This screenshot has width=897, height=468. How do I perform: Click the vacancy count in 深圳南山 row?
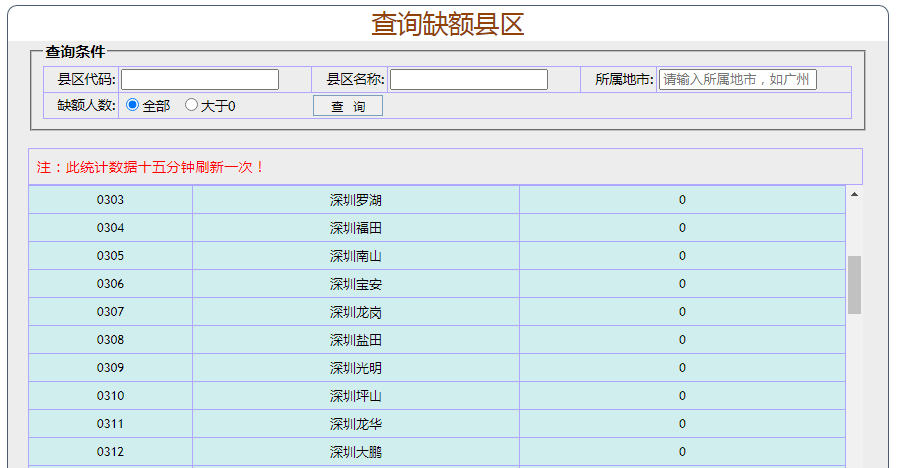(x=682, y=256)
